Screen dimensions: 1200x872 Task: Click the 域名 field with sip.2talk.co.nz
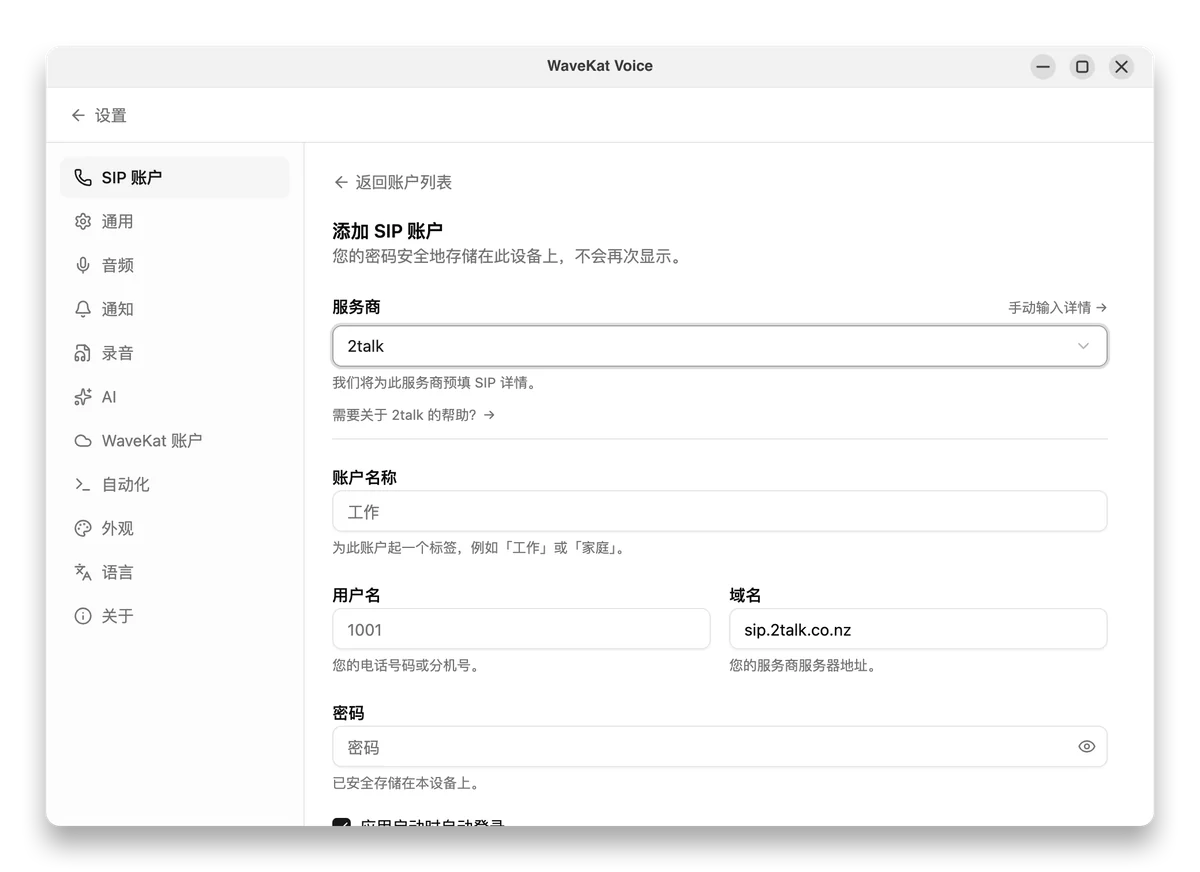tap(918, 629)
